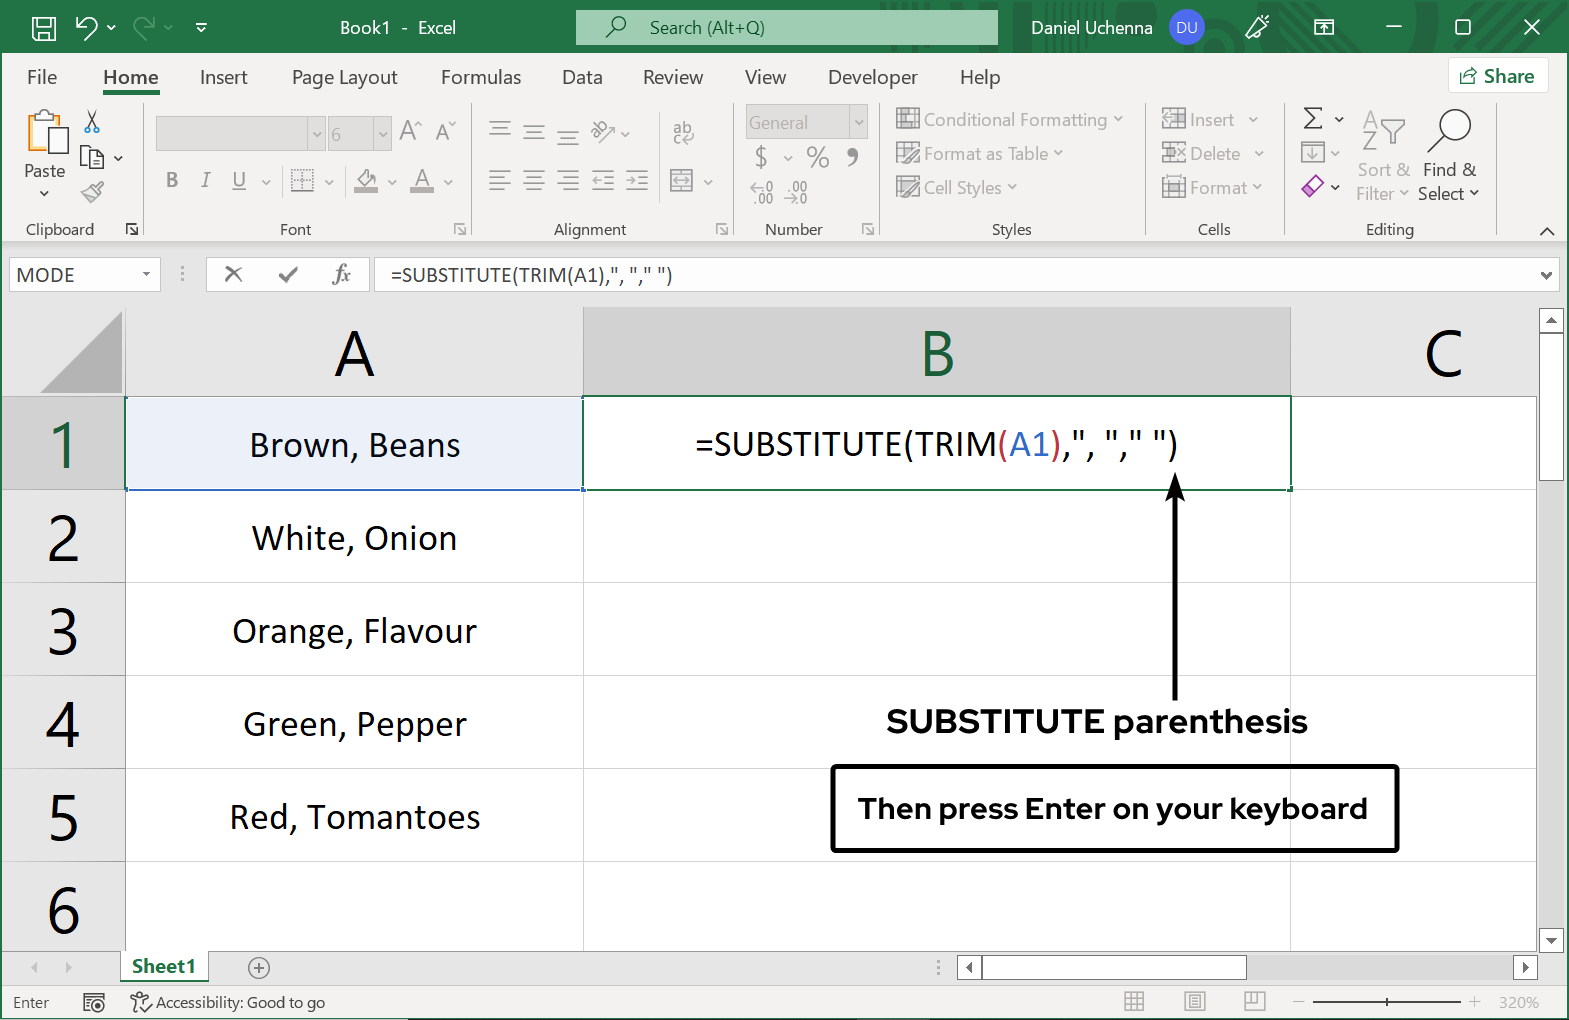Toggle Normal view button in status bar
Screen dimensions: 1569x1020
pos(1134,1001)
